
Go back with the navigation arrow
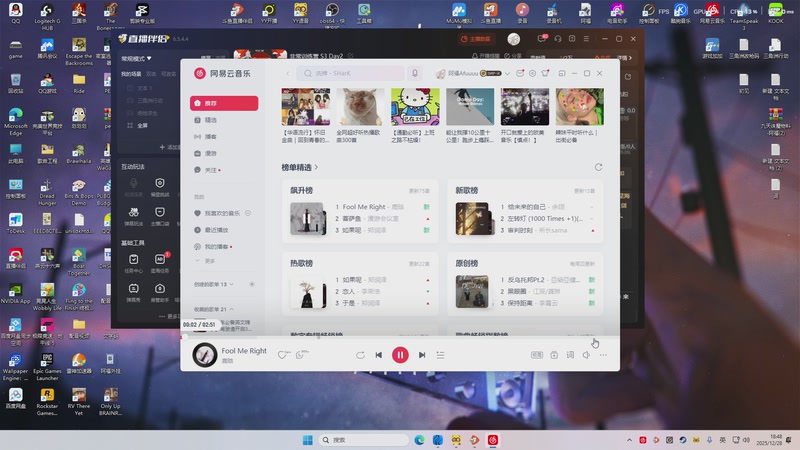click(x=287, y=73)
